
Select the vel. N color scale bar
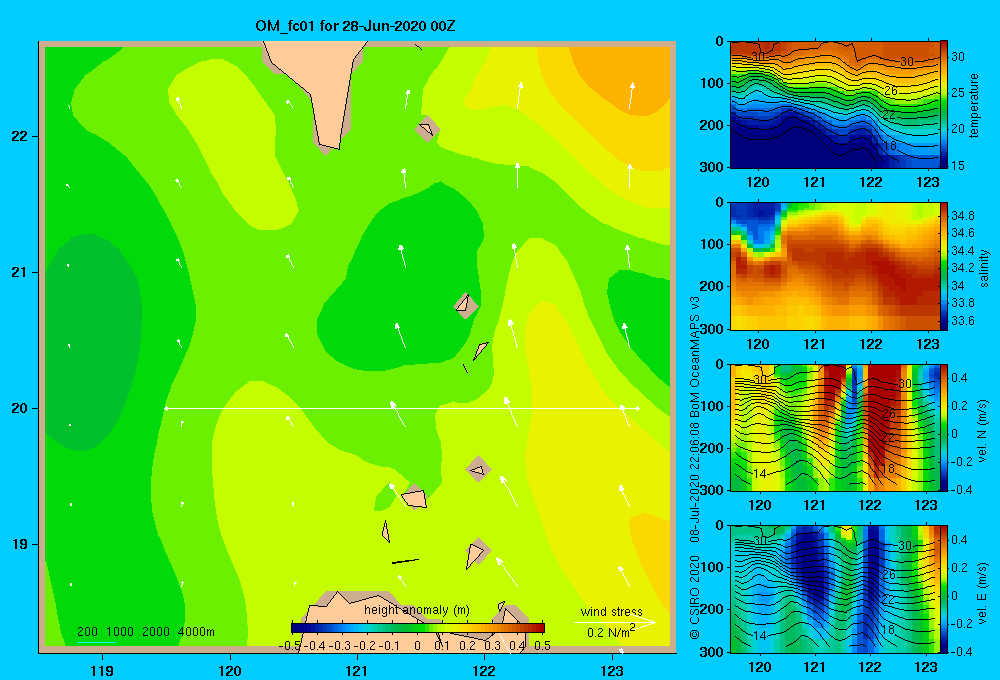pos(944,427)
